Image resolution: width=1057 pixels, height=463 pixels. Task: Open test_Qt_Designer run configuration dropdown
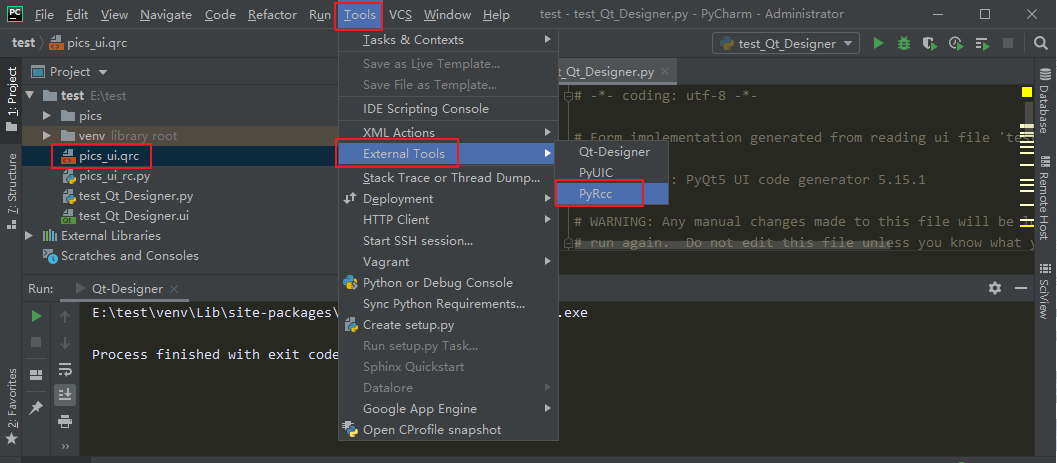point(786,44)
